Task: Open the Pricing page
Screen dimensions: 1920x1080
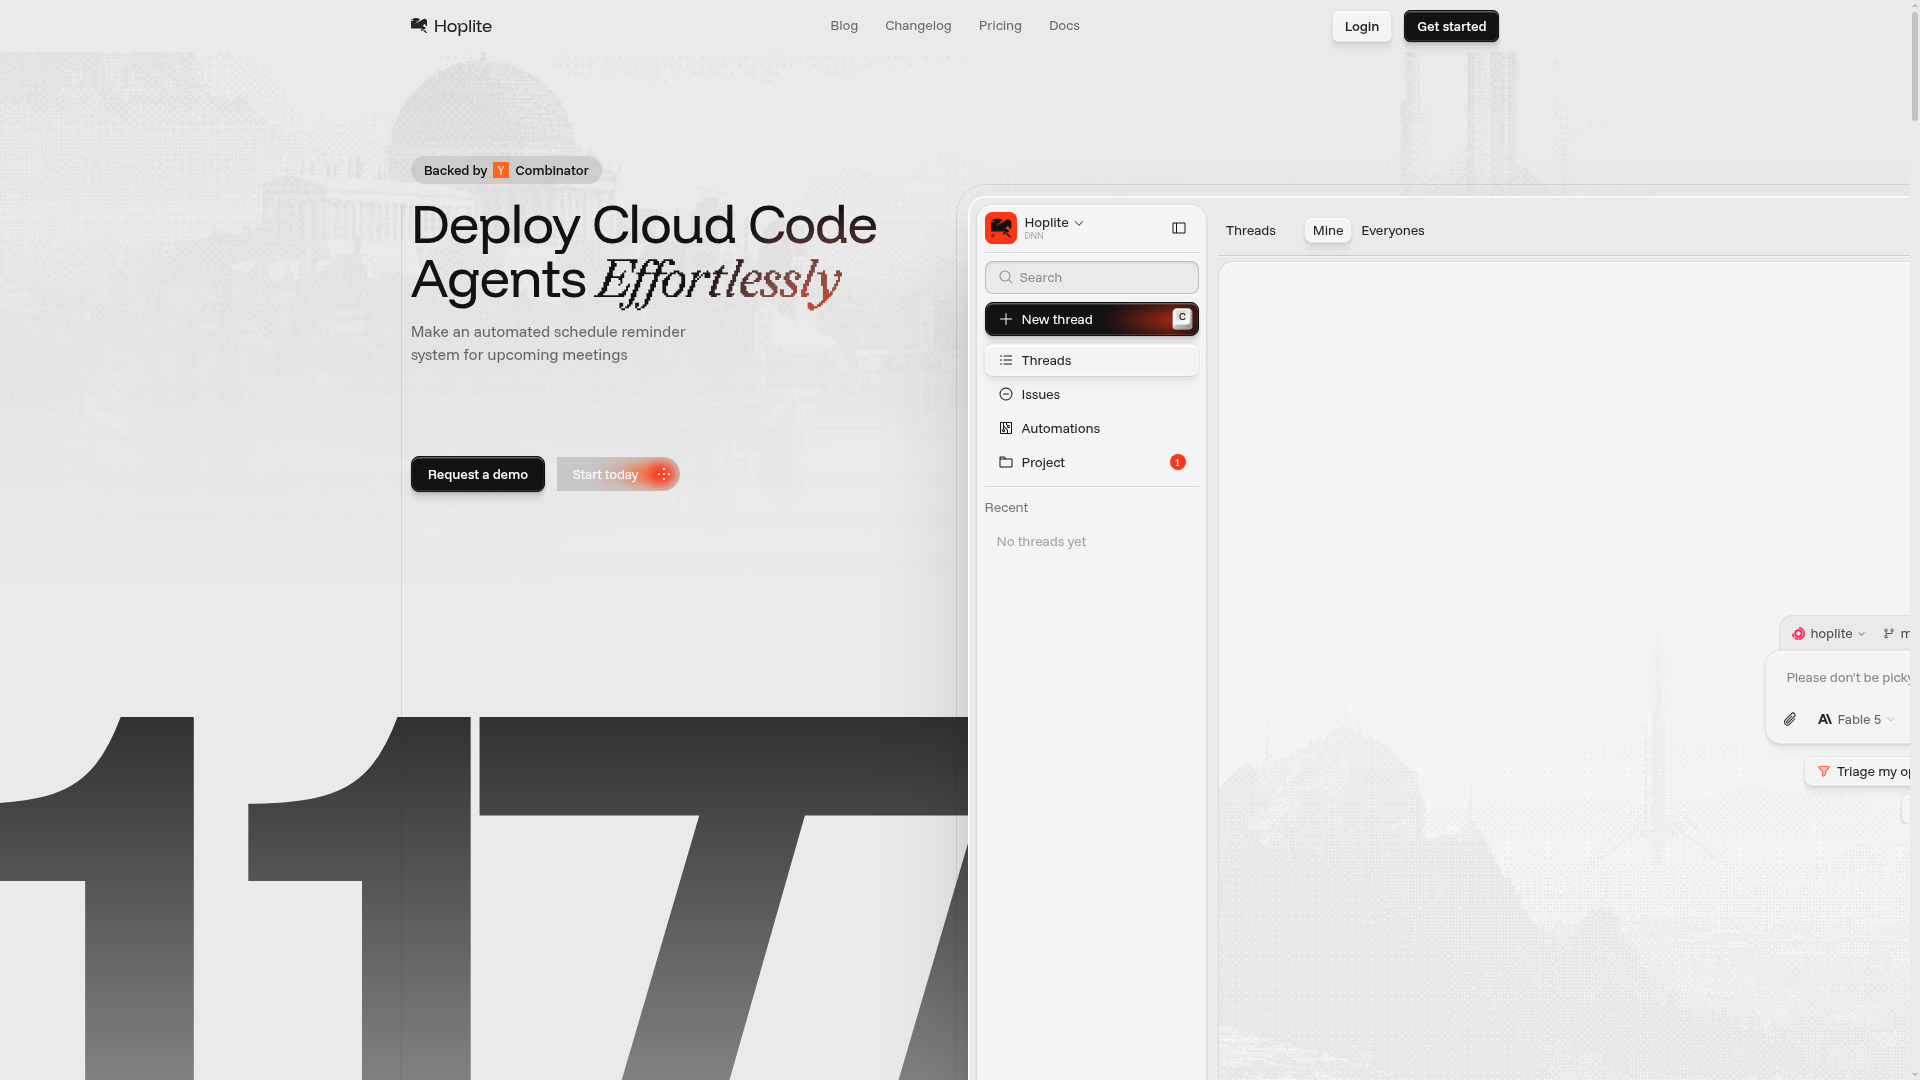Action: click(x=1000, y=25)
